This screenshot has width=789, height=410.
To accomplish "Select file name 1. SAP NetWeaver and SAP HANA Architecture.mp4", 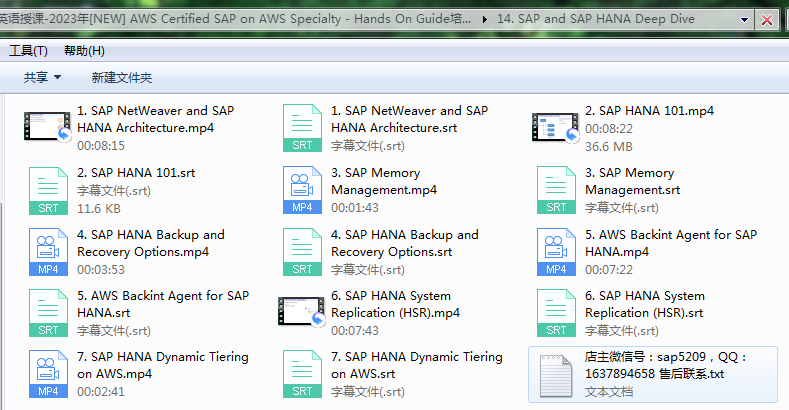I will [x=155, y=119].
